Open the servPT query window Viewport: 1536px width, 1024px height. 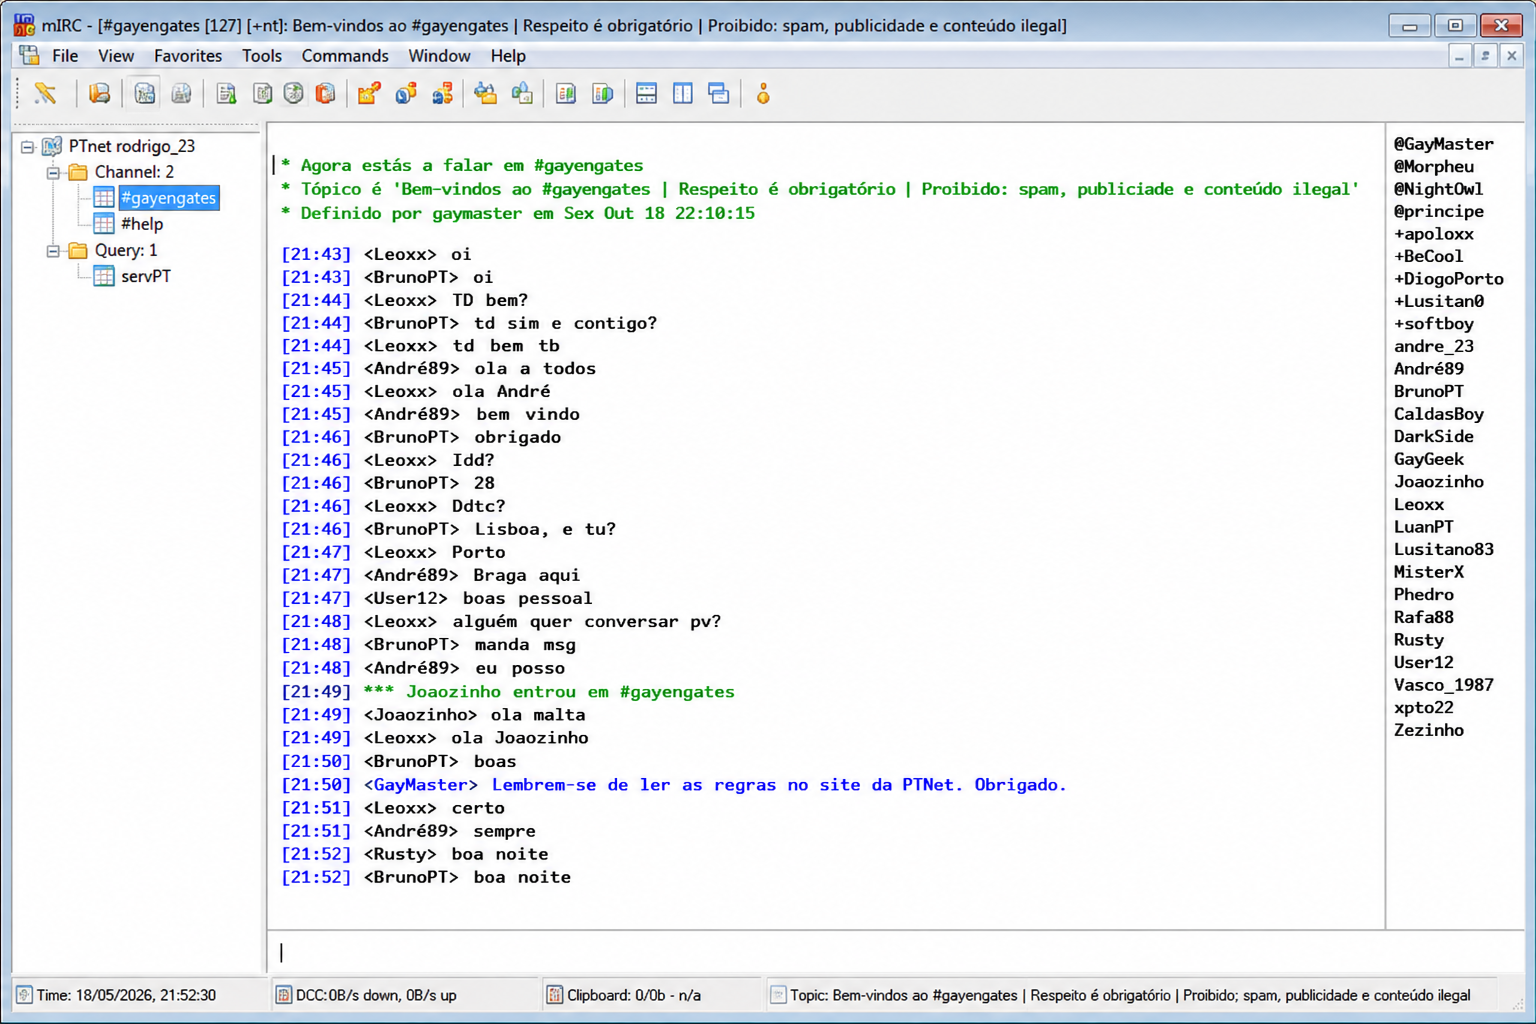click(x=146, y=276)
